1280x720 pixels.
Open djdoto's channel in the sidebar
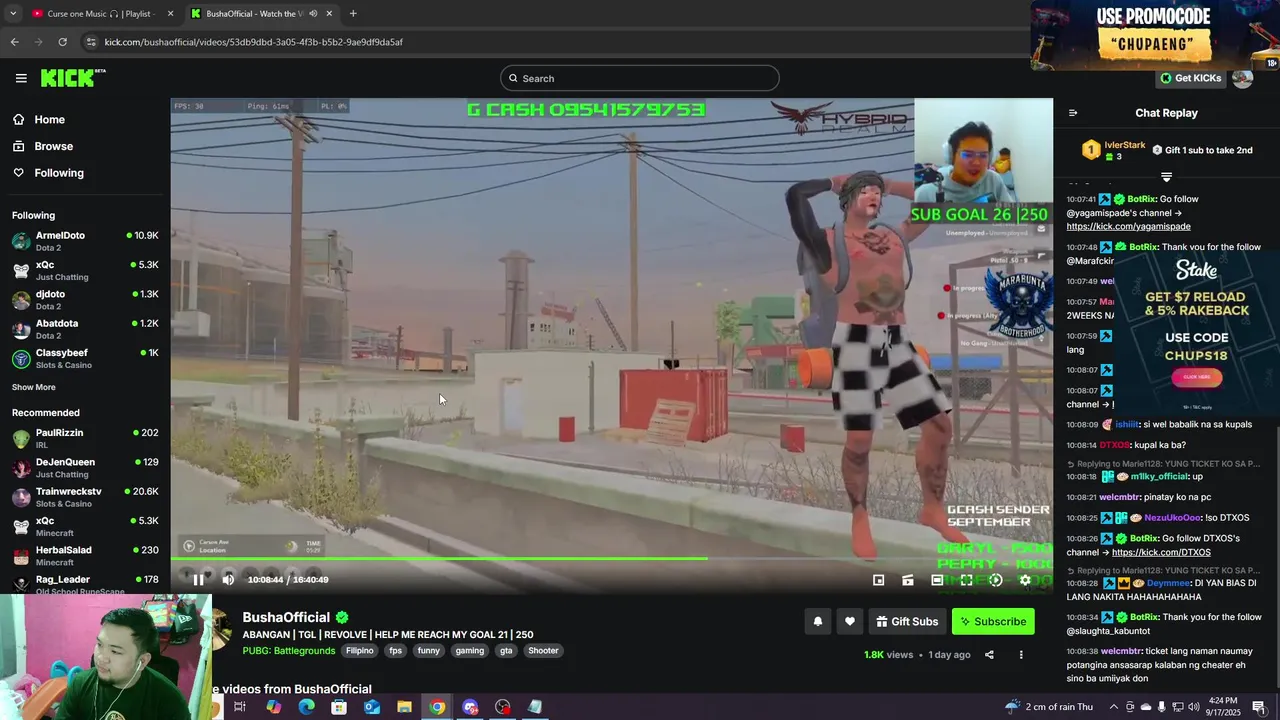tap(85, 300)
